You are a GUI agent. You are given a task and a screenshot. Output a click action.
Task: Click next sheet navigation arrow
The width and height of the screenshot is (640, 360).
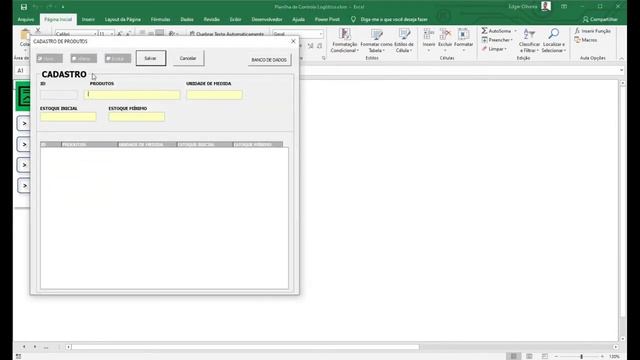pyautogui.click(x=35, y=347)
